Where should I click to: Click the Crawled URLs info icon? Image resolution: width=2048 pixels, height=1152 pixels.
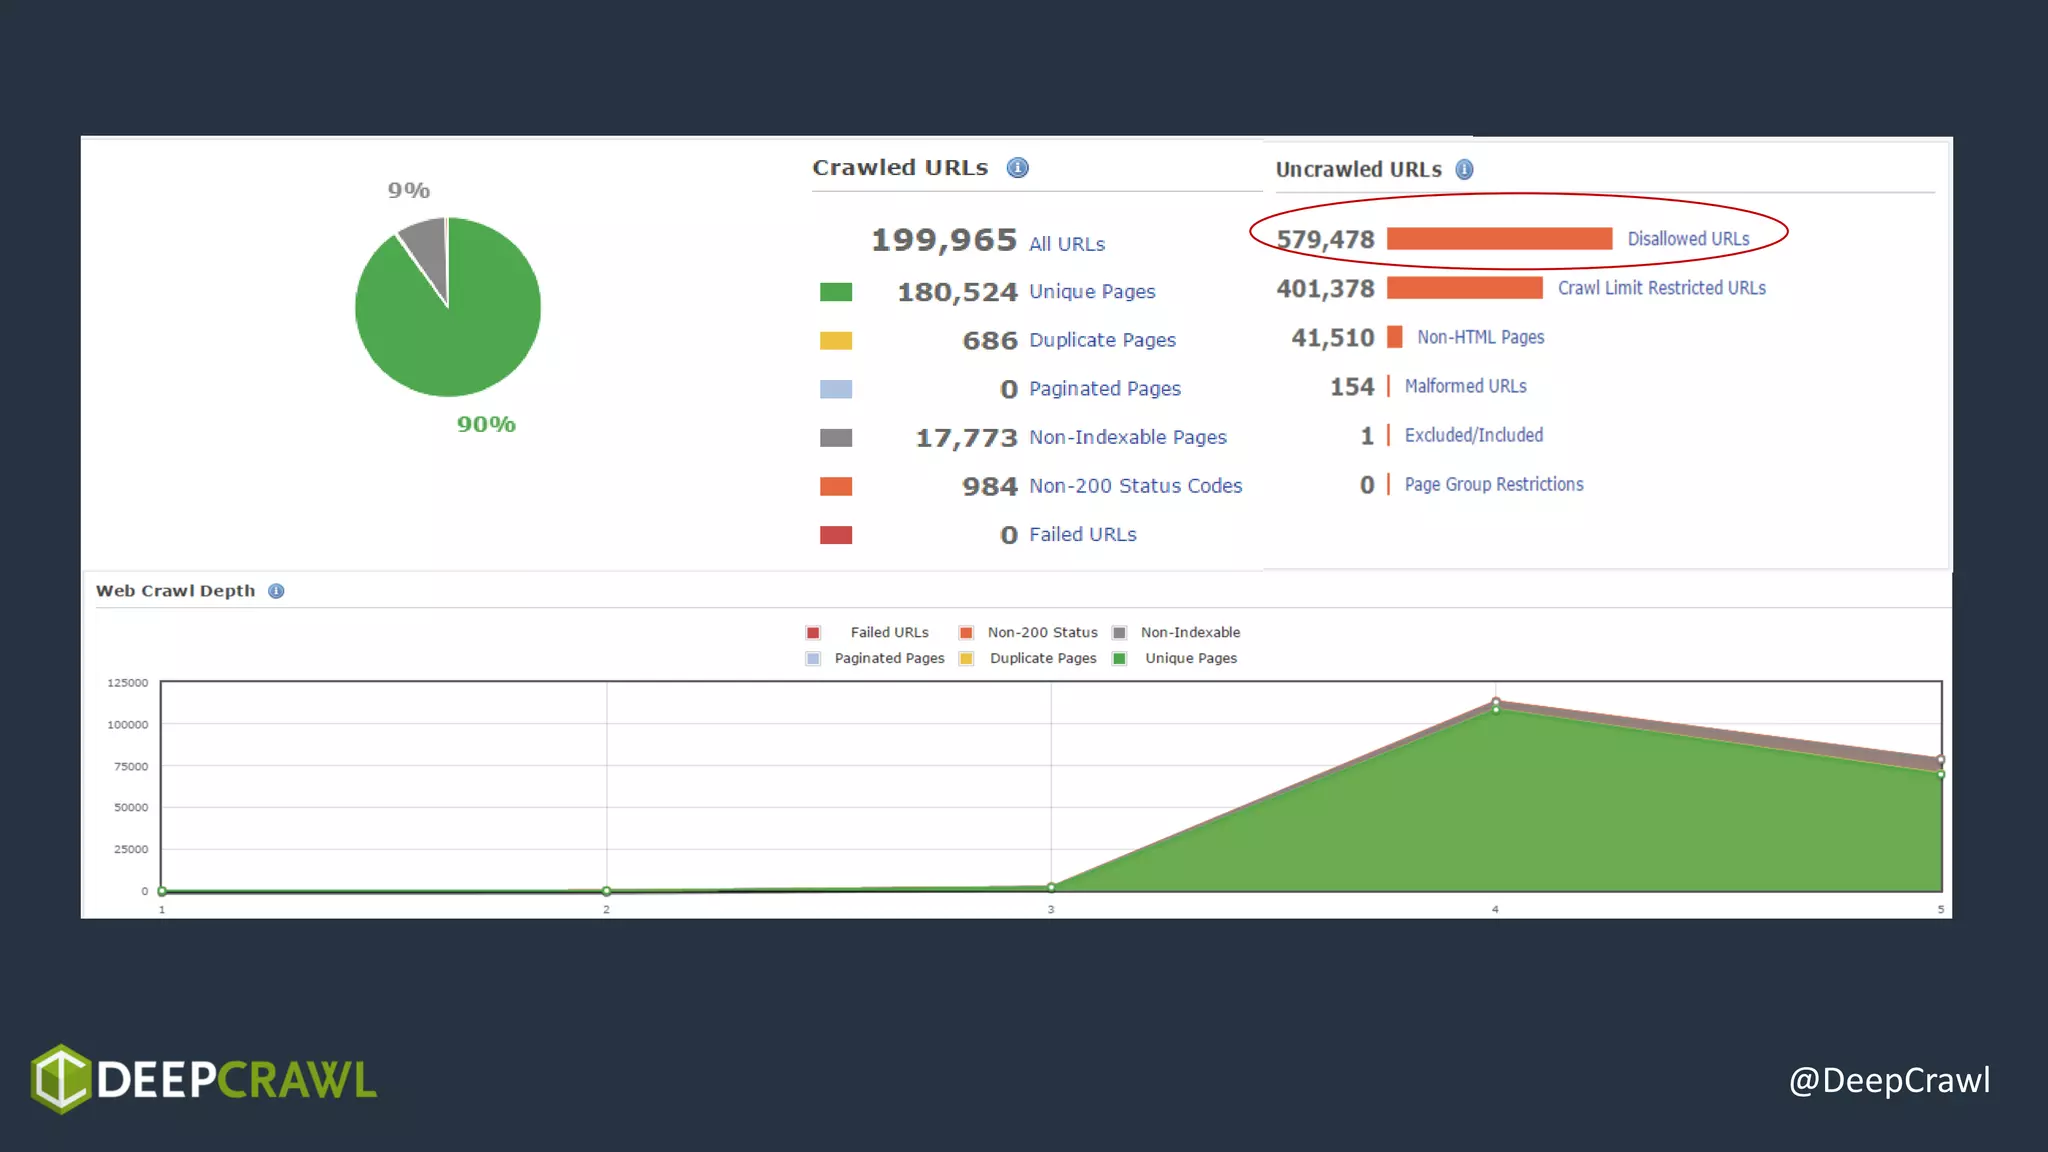click(1017, 168)
